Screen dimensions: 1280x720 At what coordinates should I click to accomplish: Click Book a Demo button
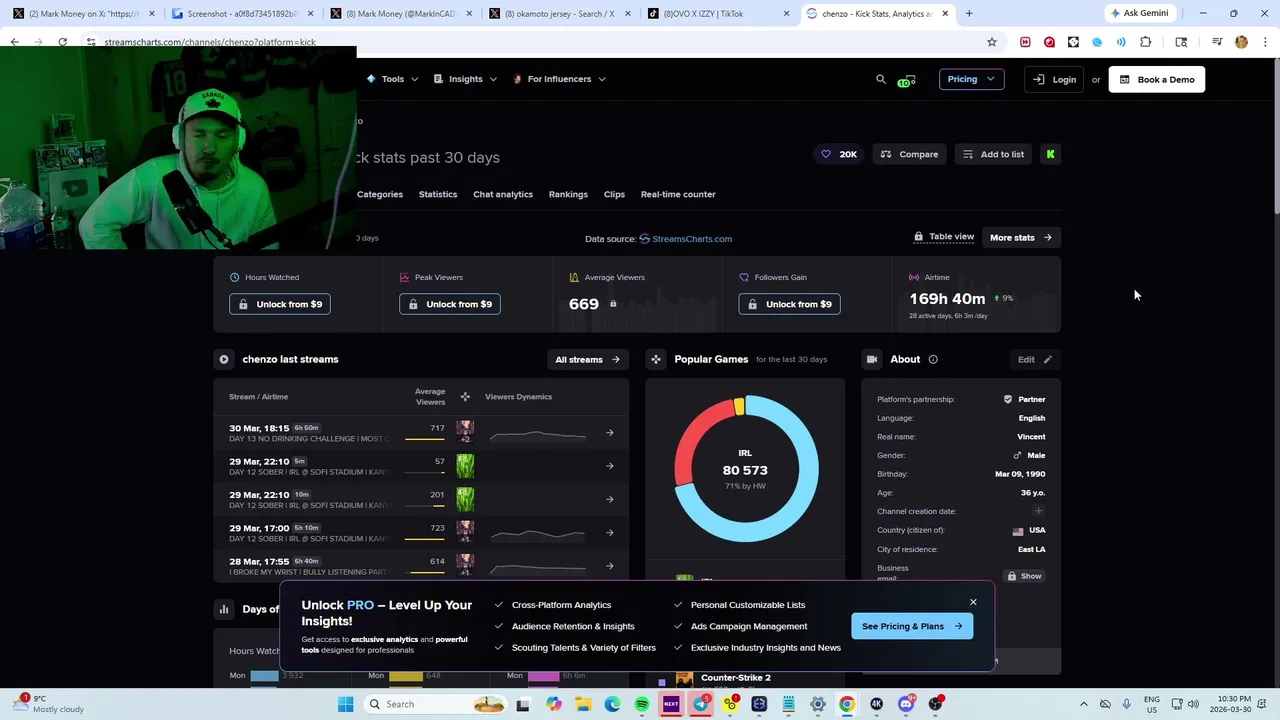pos(1157,79)
